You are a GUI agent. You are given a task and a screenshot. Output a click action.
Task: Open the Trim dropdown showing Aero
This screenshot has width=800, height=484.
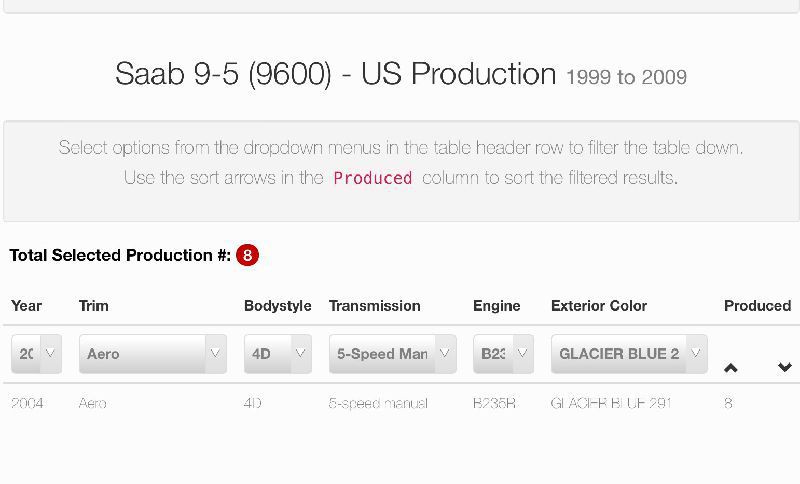click(152, 354)
